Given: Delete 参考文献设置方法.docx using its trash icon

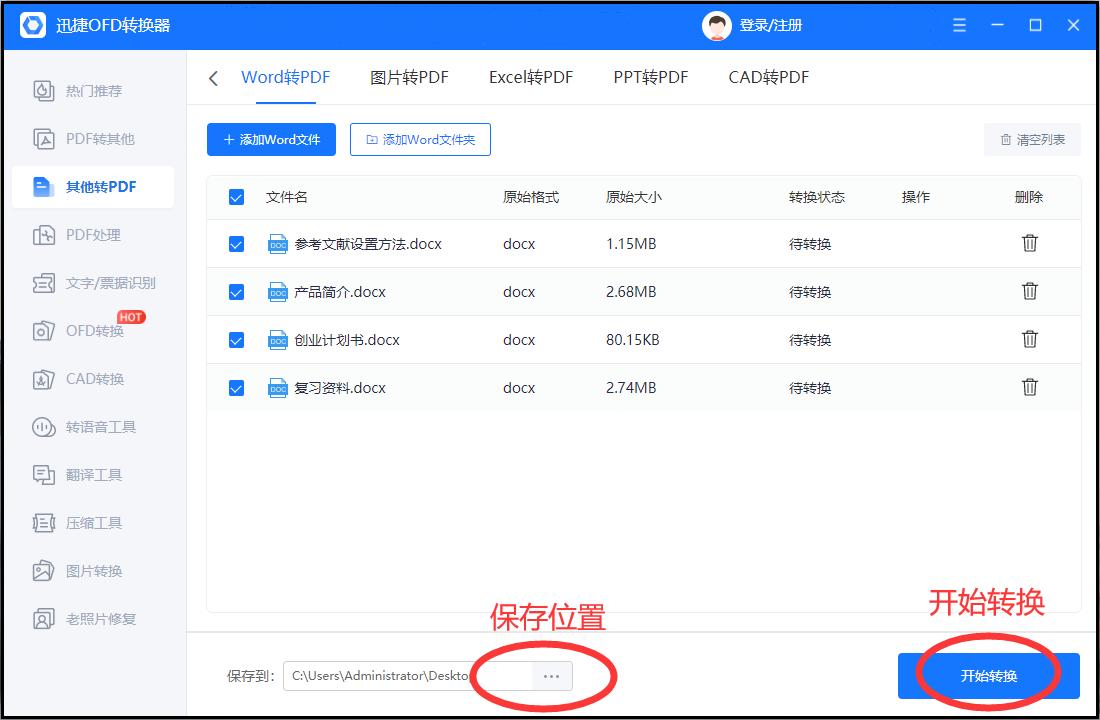Looking at the screenshot, I should coord(1030,243).
